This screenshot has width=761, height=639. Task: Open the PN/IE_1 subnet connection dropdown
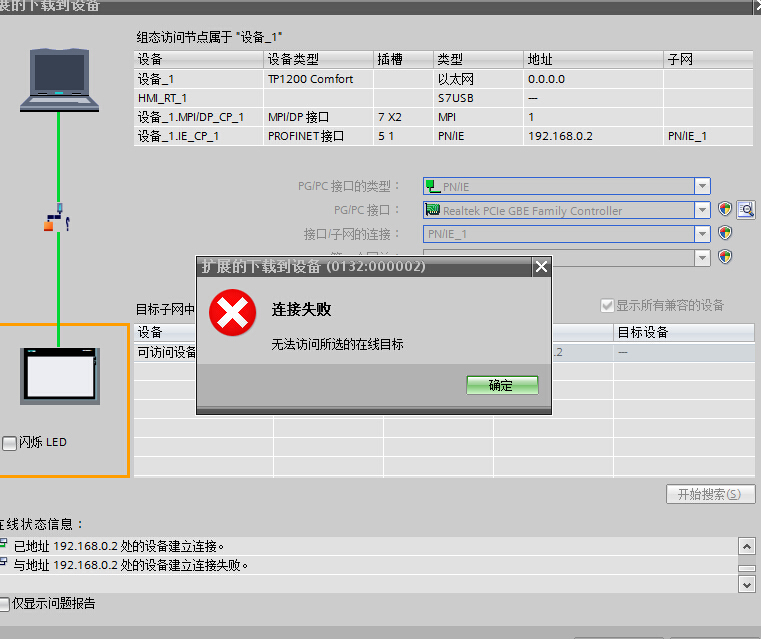[x=702, y=234]
